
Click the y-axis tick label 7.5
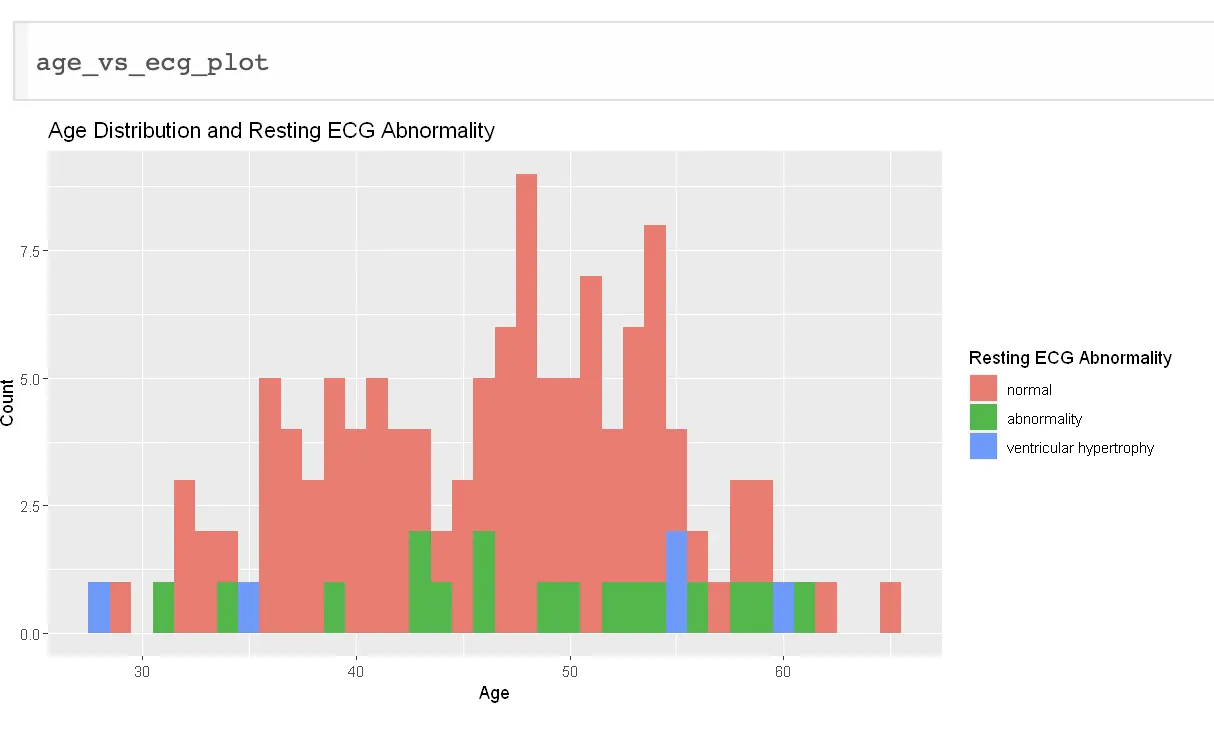[30, 251]
